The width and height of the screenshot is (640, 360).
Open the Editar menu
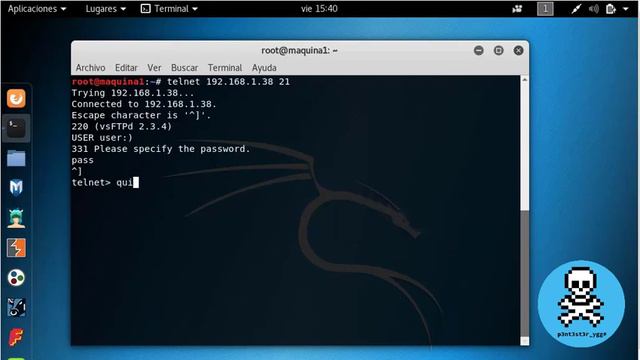pos(126,68)
